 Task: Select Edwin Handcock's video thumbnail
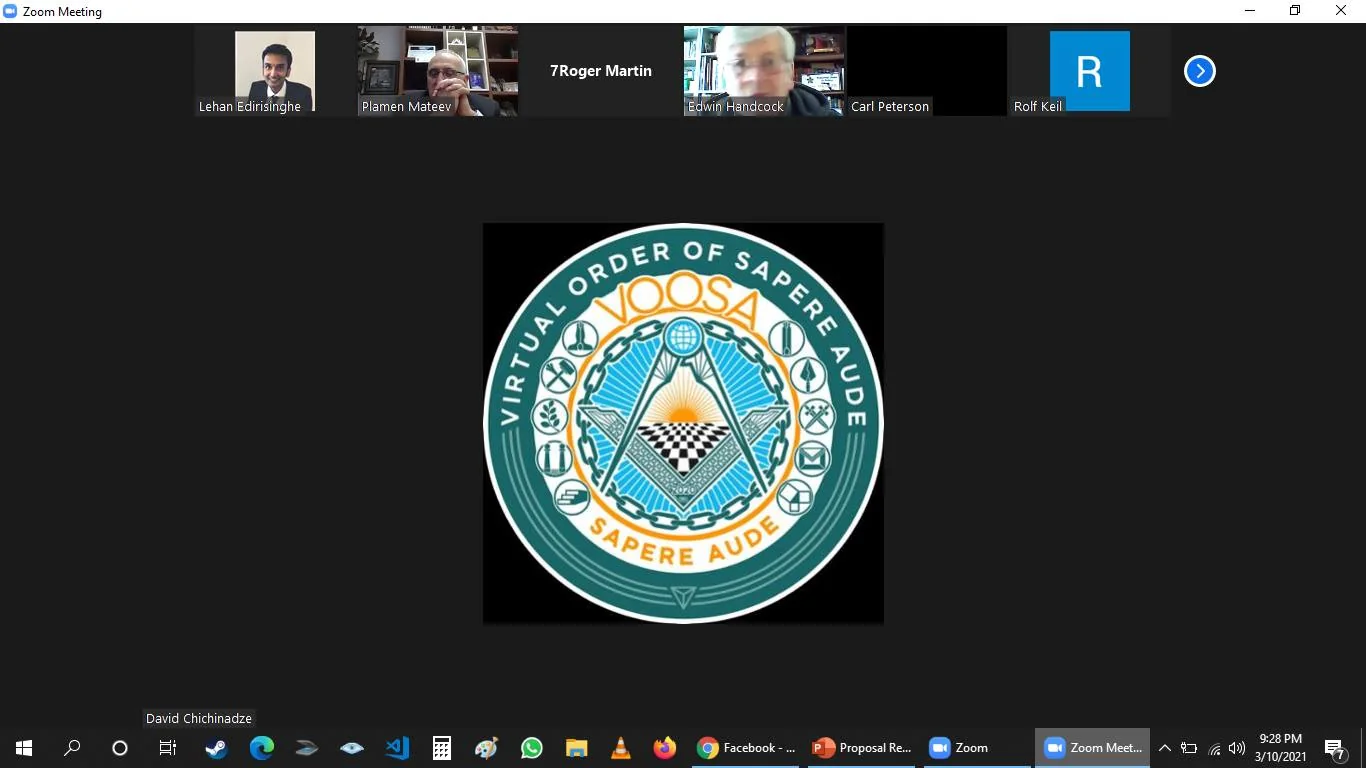(x=764, y=71)
